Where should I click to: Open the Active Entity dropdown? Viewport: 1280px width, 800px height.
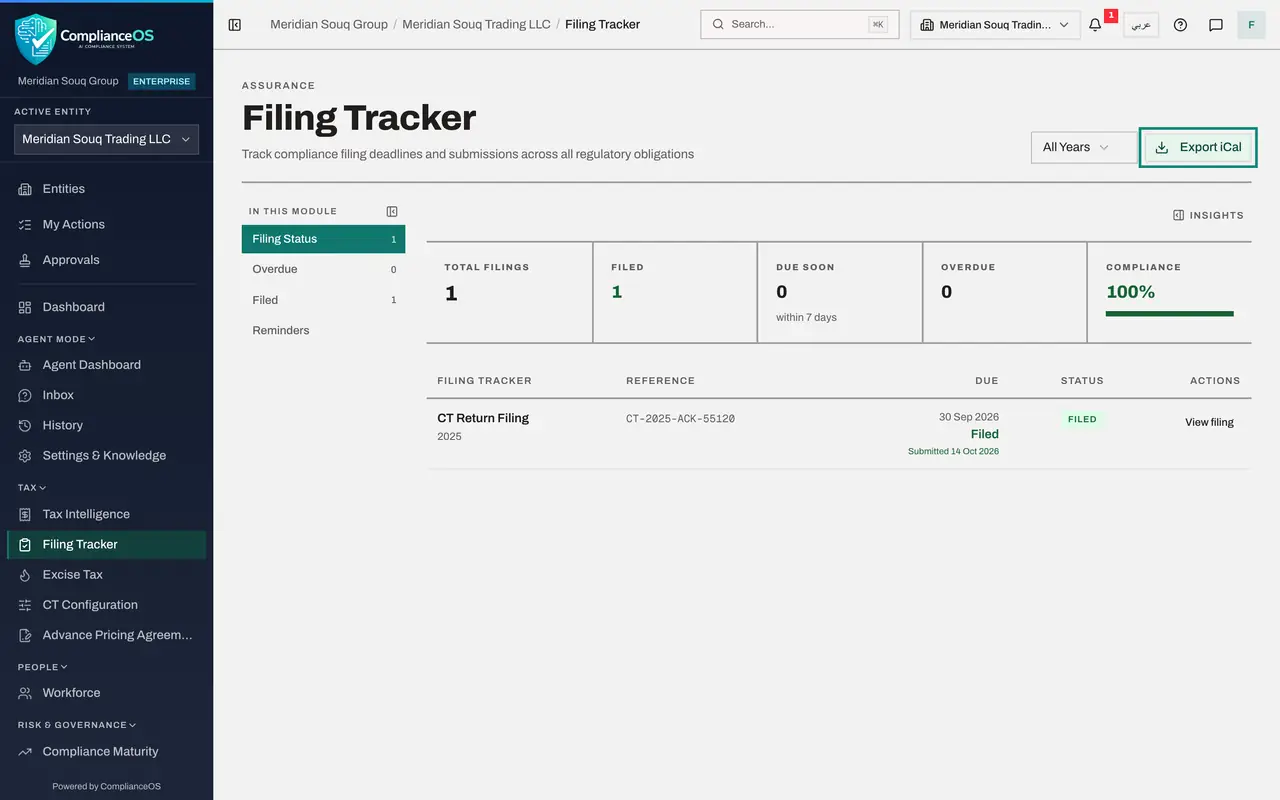[x=107, y=139]
